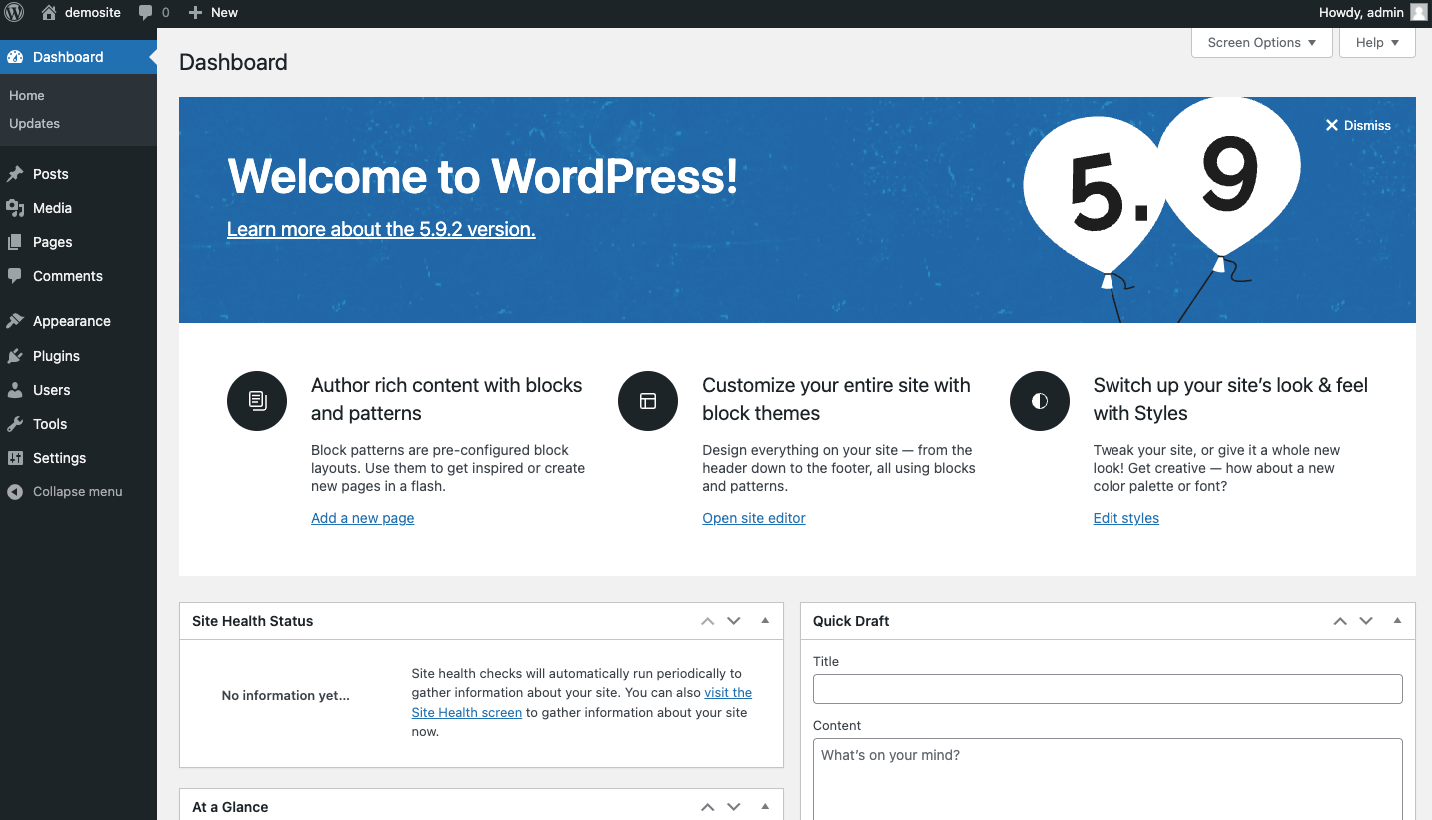Collapse the At a Glance panel

[765, 807]
